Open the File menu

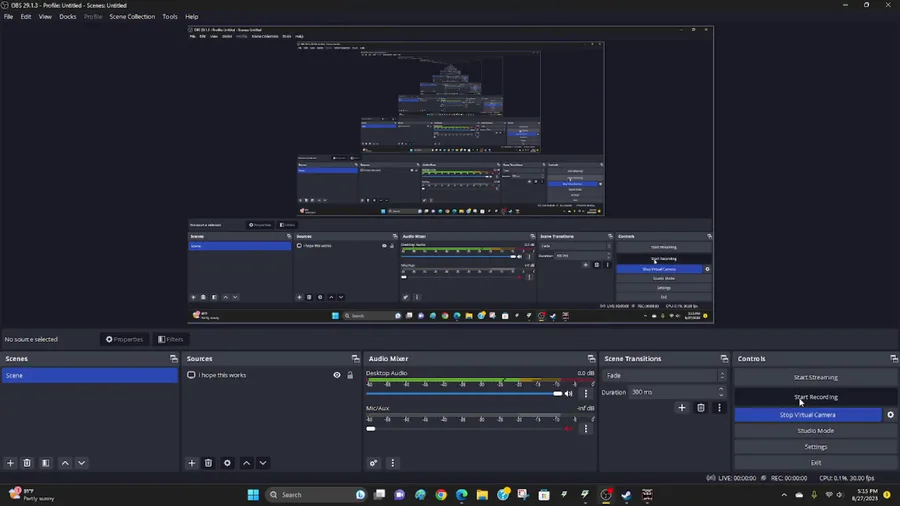pyautogui.click(x=9, y=17)
